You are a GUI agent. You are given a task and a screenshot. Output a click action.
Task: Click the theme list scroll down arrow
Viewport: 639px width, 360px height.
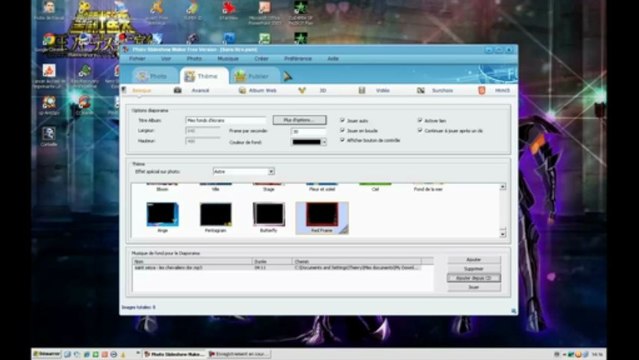pyautogui.click(x=502, y=234)
